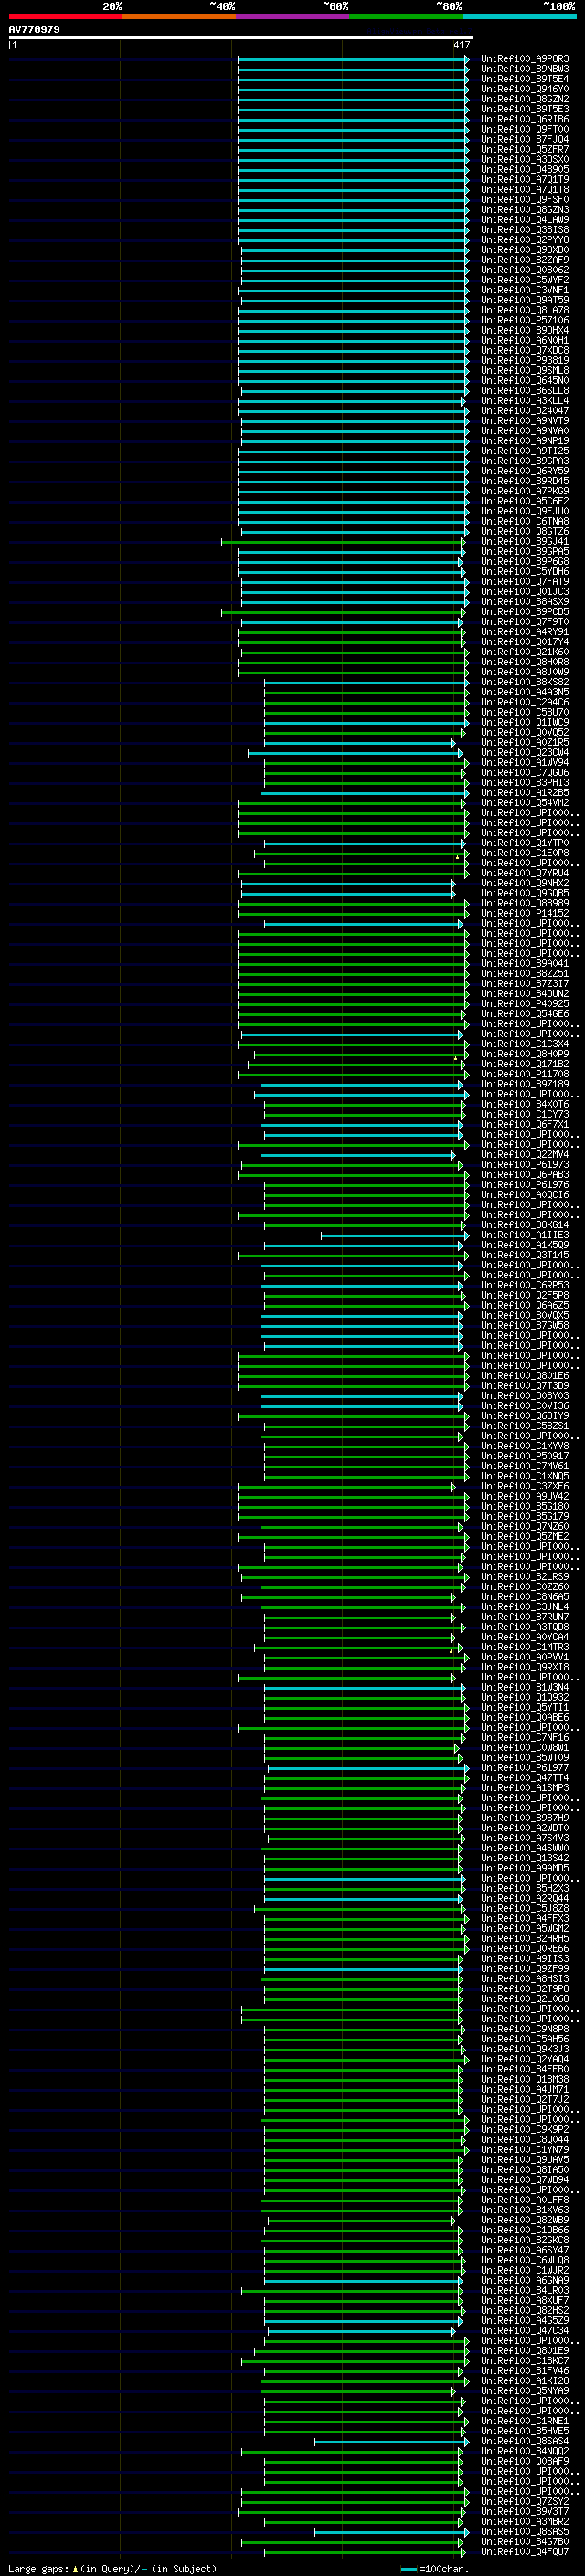Click the label UniRef100_A7Q1T8
Image resolution: width=585 pixels, height=2576 pixels.
pyautogui.click(x=525, y=189)
